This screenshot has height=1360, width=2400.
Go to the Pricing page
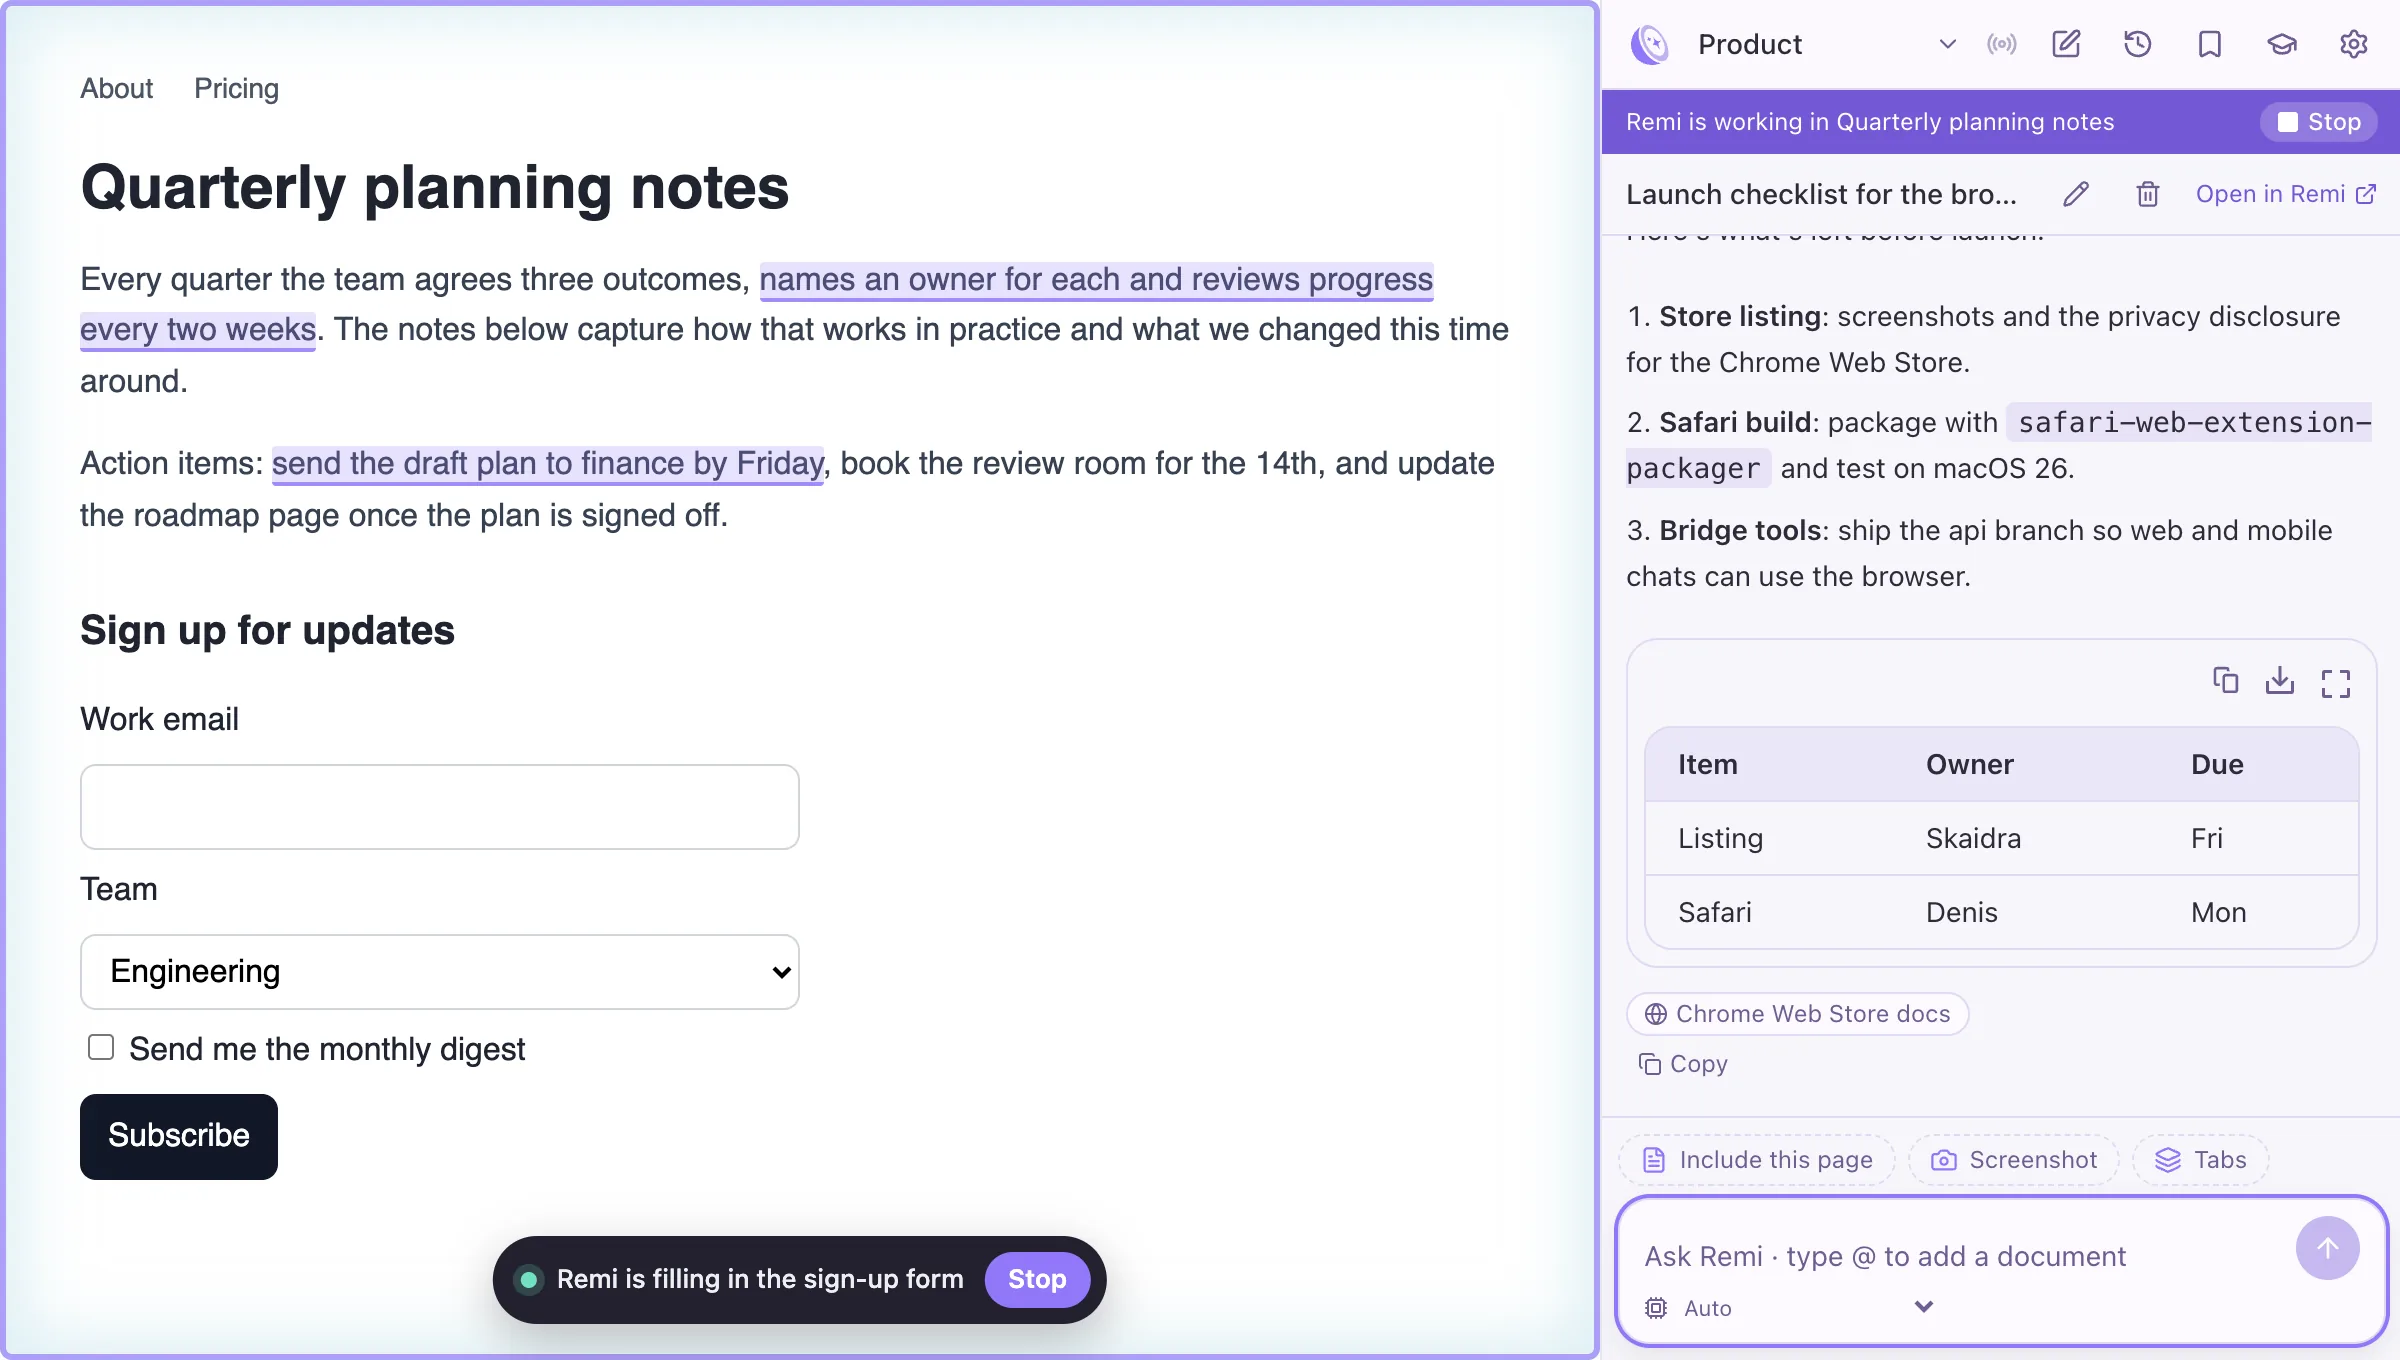(x=236, y=88)
